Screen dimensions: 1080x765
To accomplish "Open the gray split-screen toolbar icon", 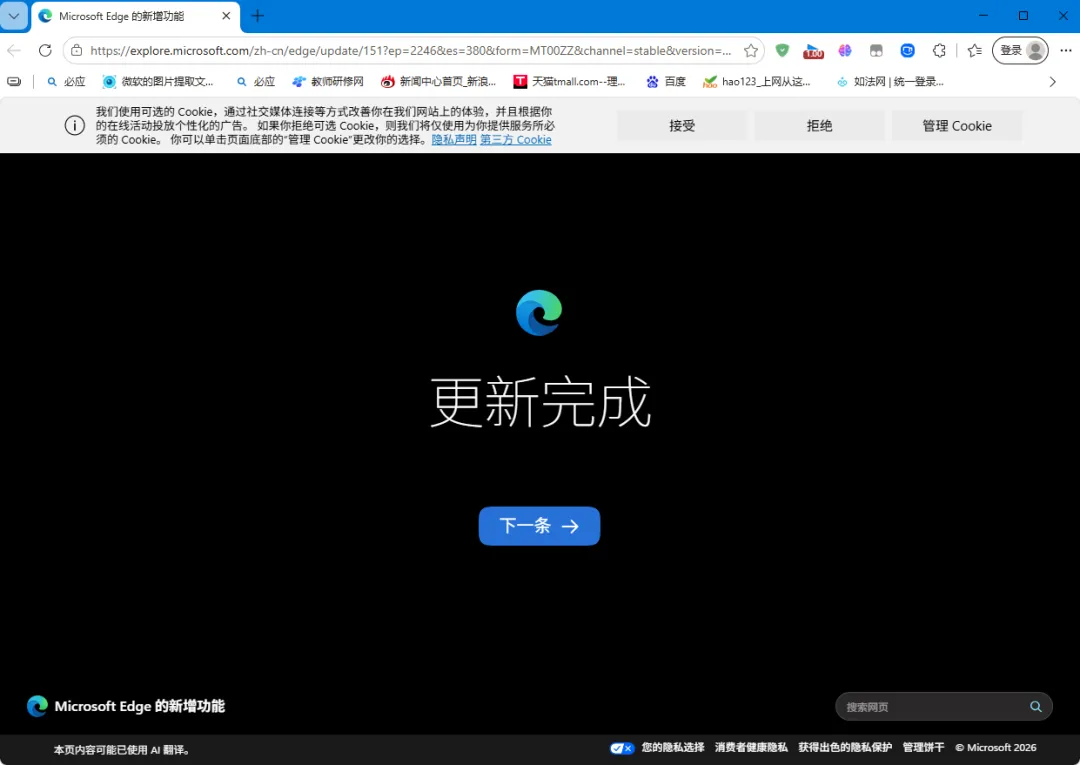I will [x=876, y=50].
